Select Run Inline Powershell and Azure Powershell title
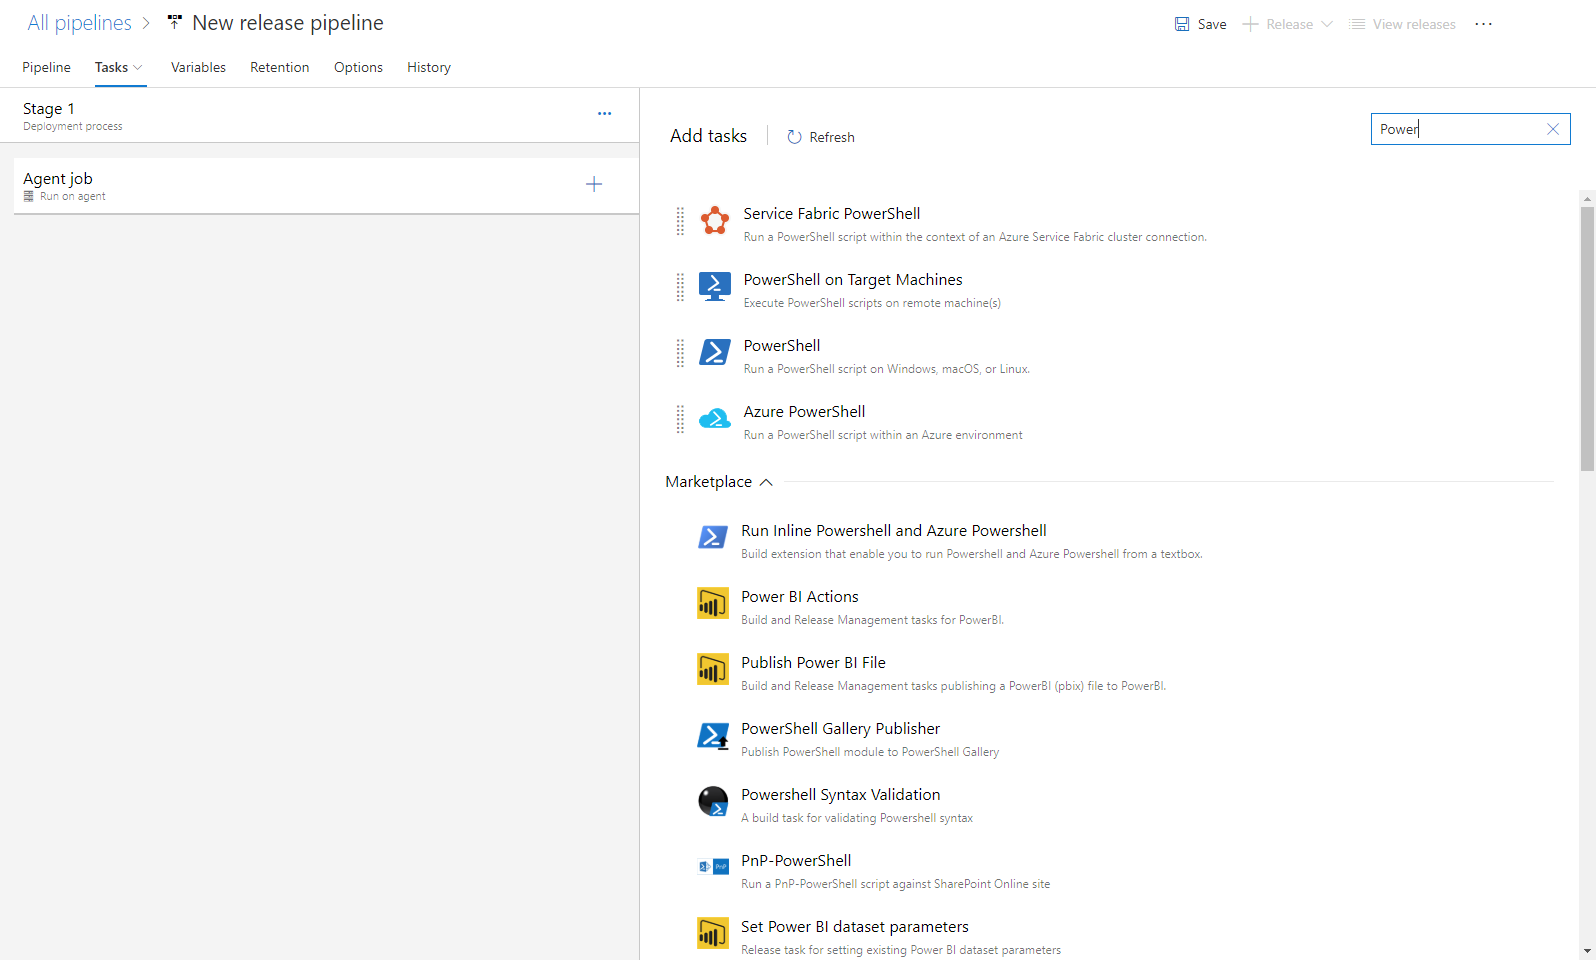The image size is (1596, 960). click(894, 531)
